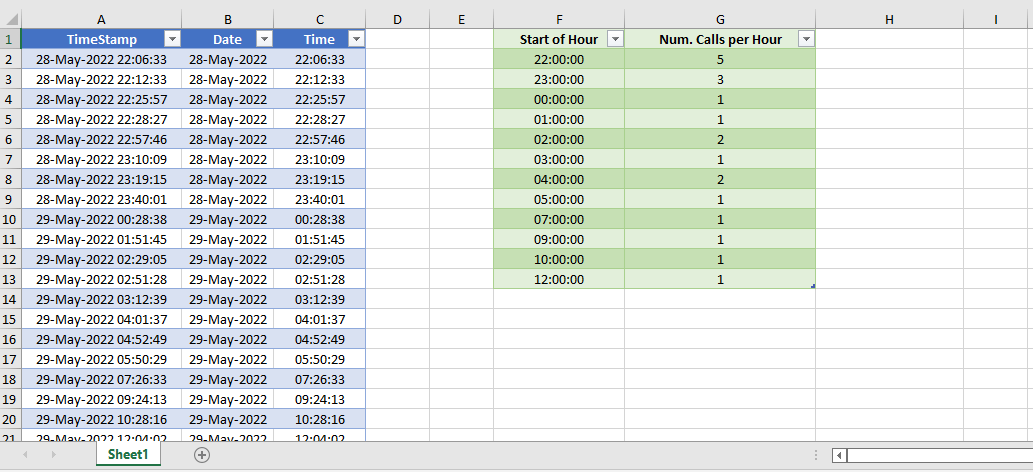Click the next sheet navigation arrow
The image size is (1033, 472).
click(x=53, y=454)
